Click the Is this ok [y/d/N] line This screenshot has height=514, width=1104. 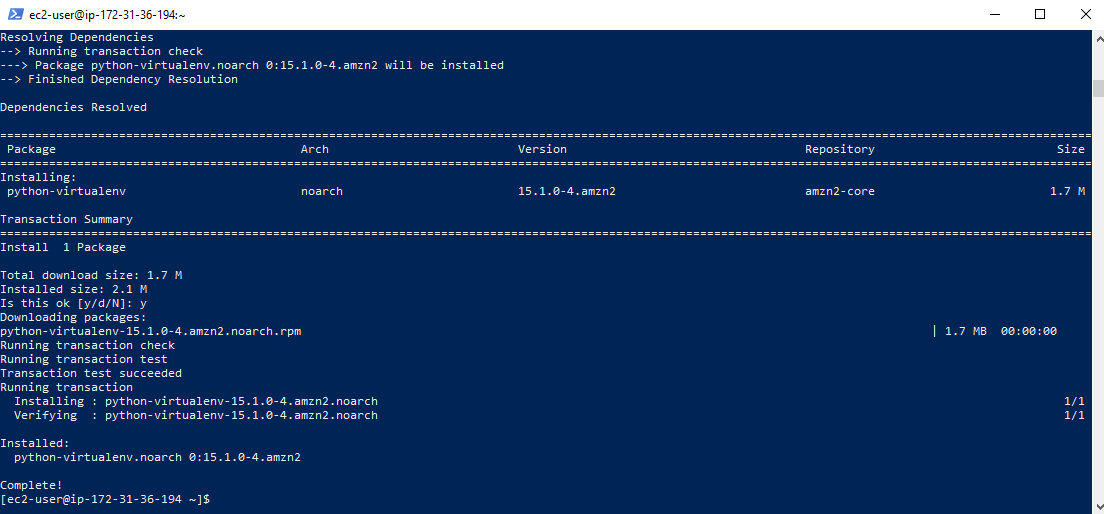pos(73,303)
